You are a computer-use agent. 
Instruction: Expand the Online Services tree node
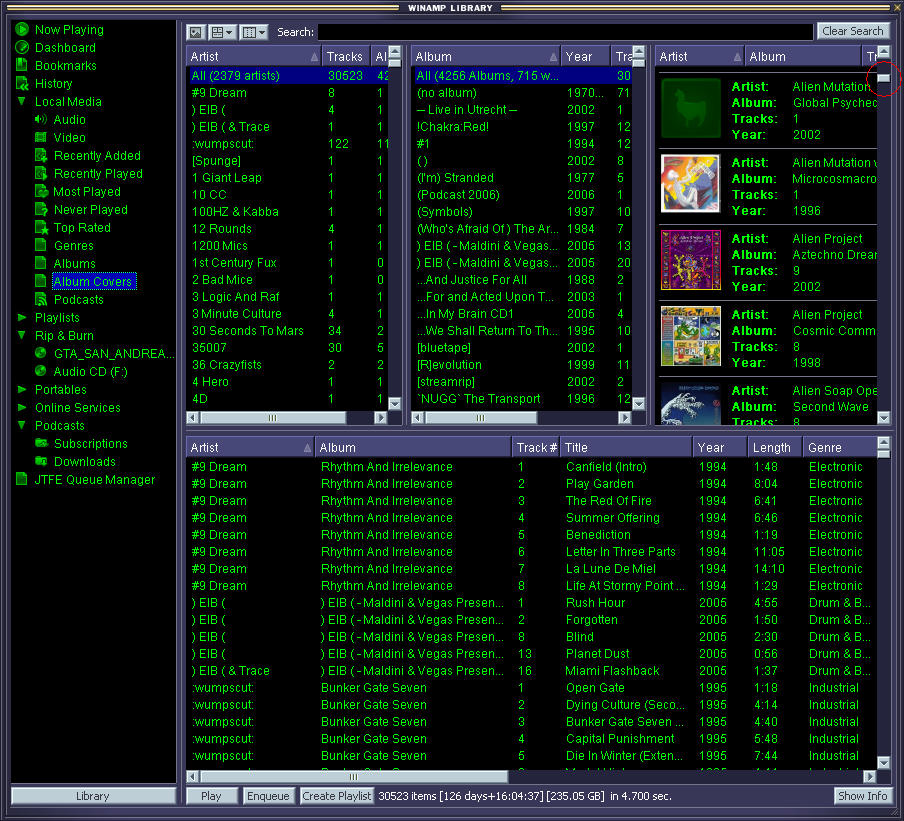pyautogui.click(x=22, y=407)
